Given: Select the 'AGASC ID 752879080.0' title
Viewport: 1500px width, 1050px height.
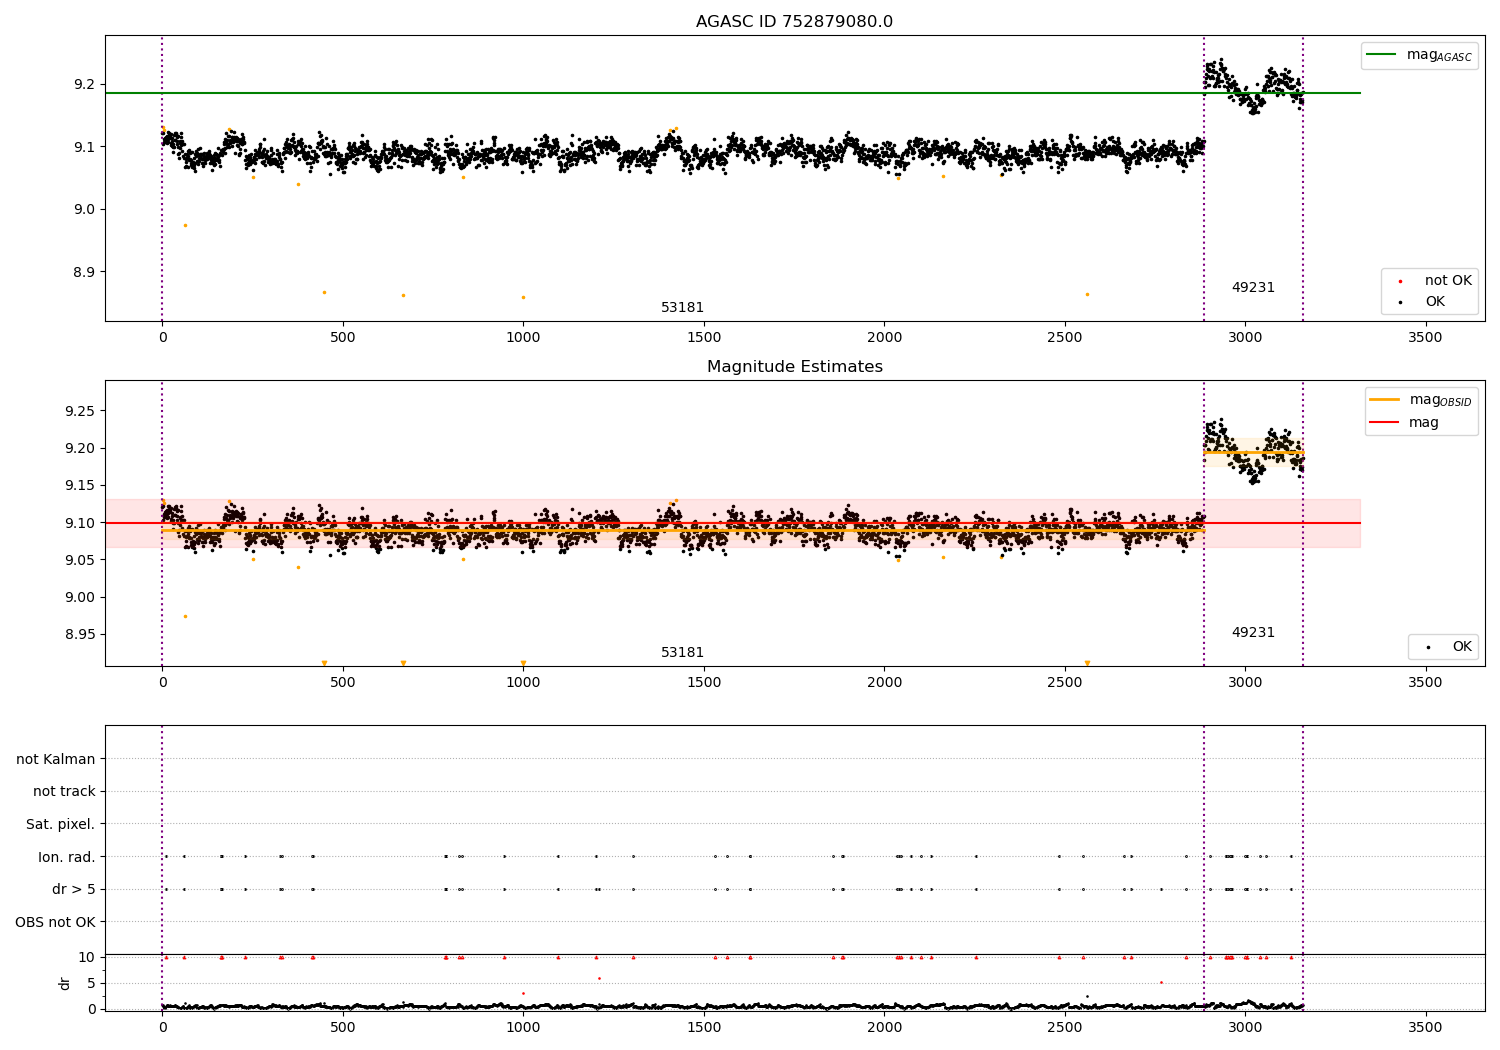Looking at the screenshot, I should point(794,22).
